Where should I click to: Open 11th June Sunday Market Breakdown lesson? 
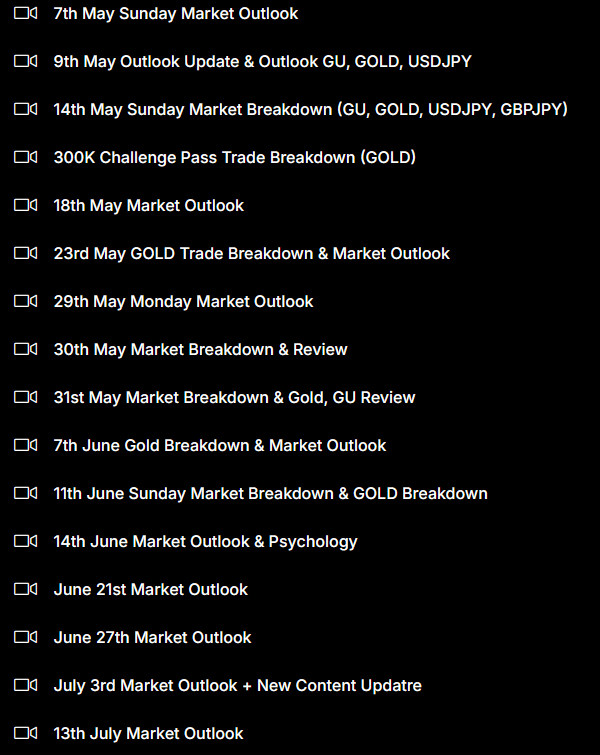click(x=270, y=494)
